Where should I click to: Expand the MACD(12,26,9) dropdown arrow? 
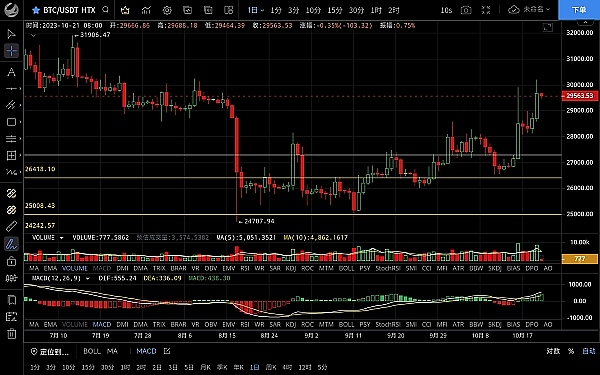point(88,278)
